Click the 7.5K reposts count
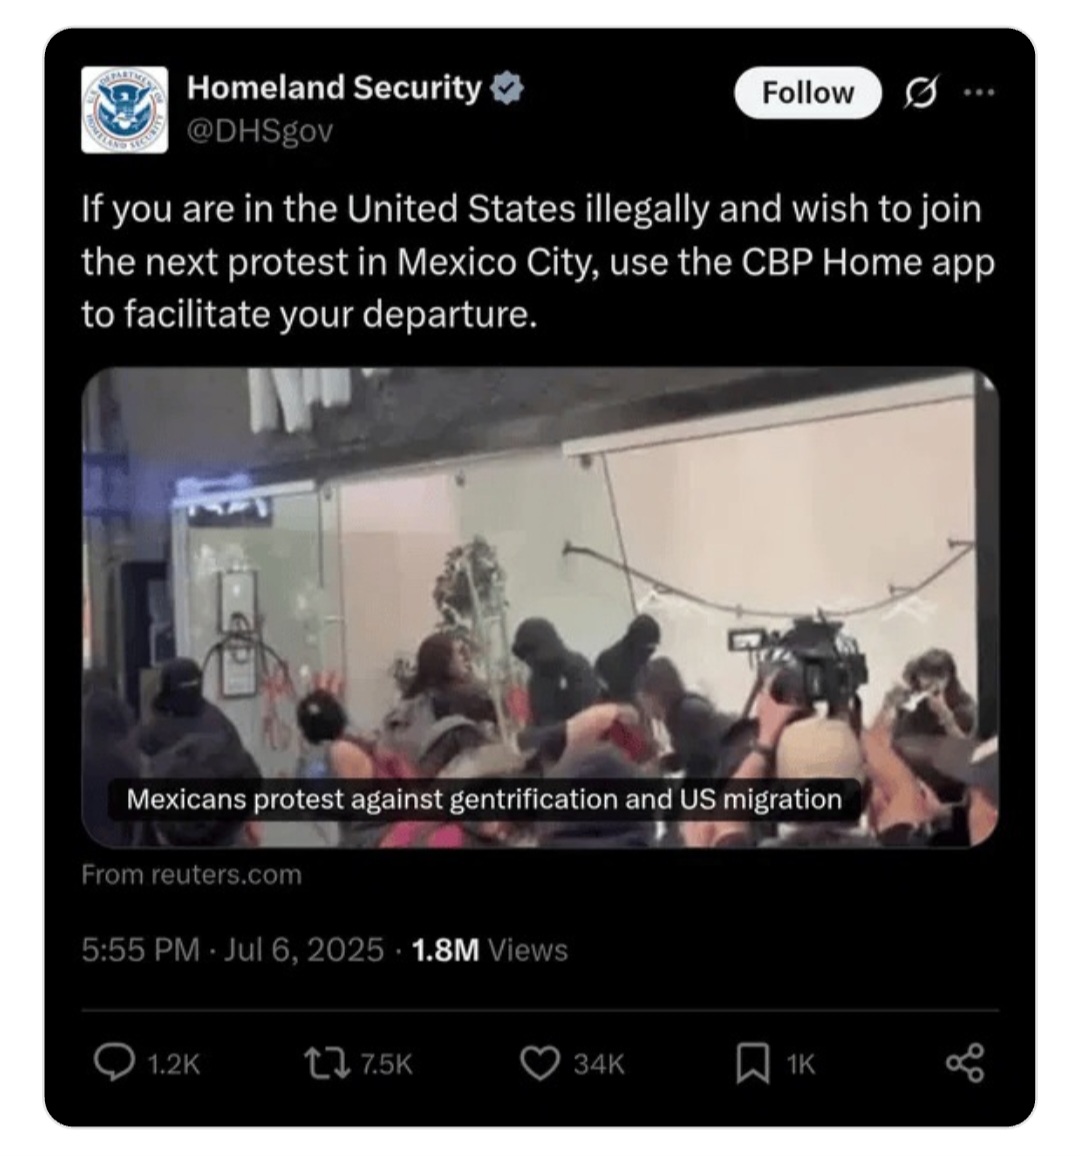 387,1064
